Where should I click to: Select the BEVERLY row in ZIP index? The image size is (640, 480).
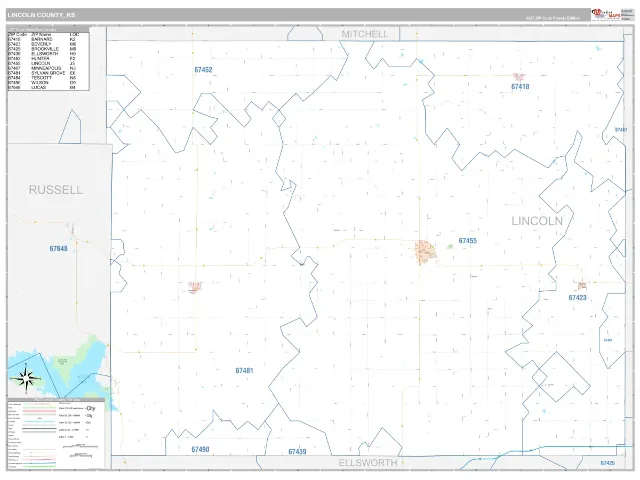point(42,44)
